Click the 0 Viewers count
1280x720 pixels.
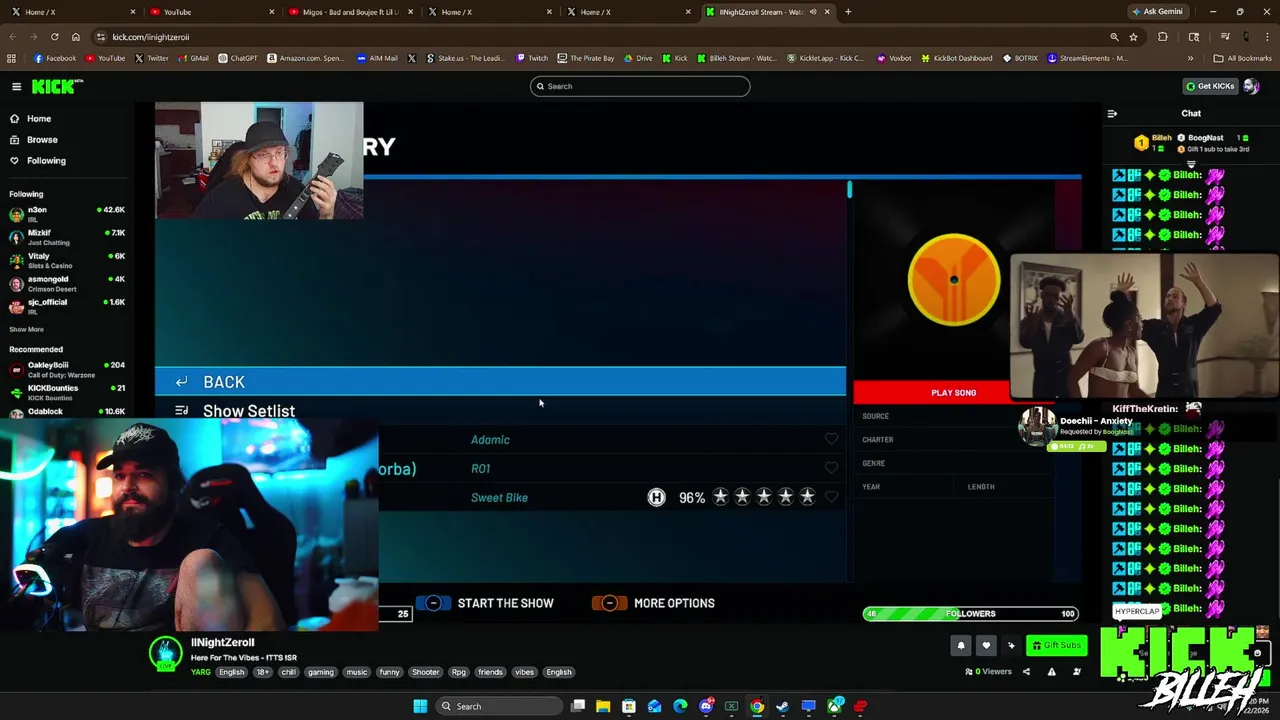pyautogui.click(x=988, y=672)
